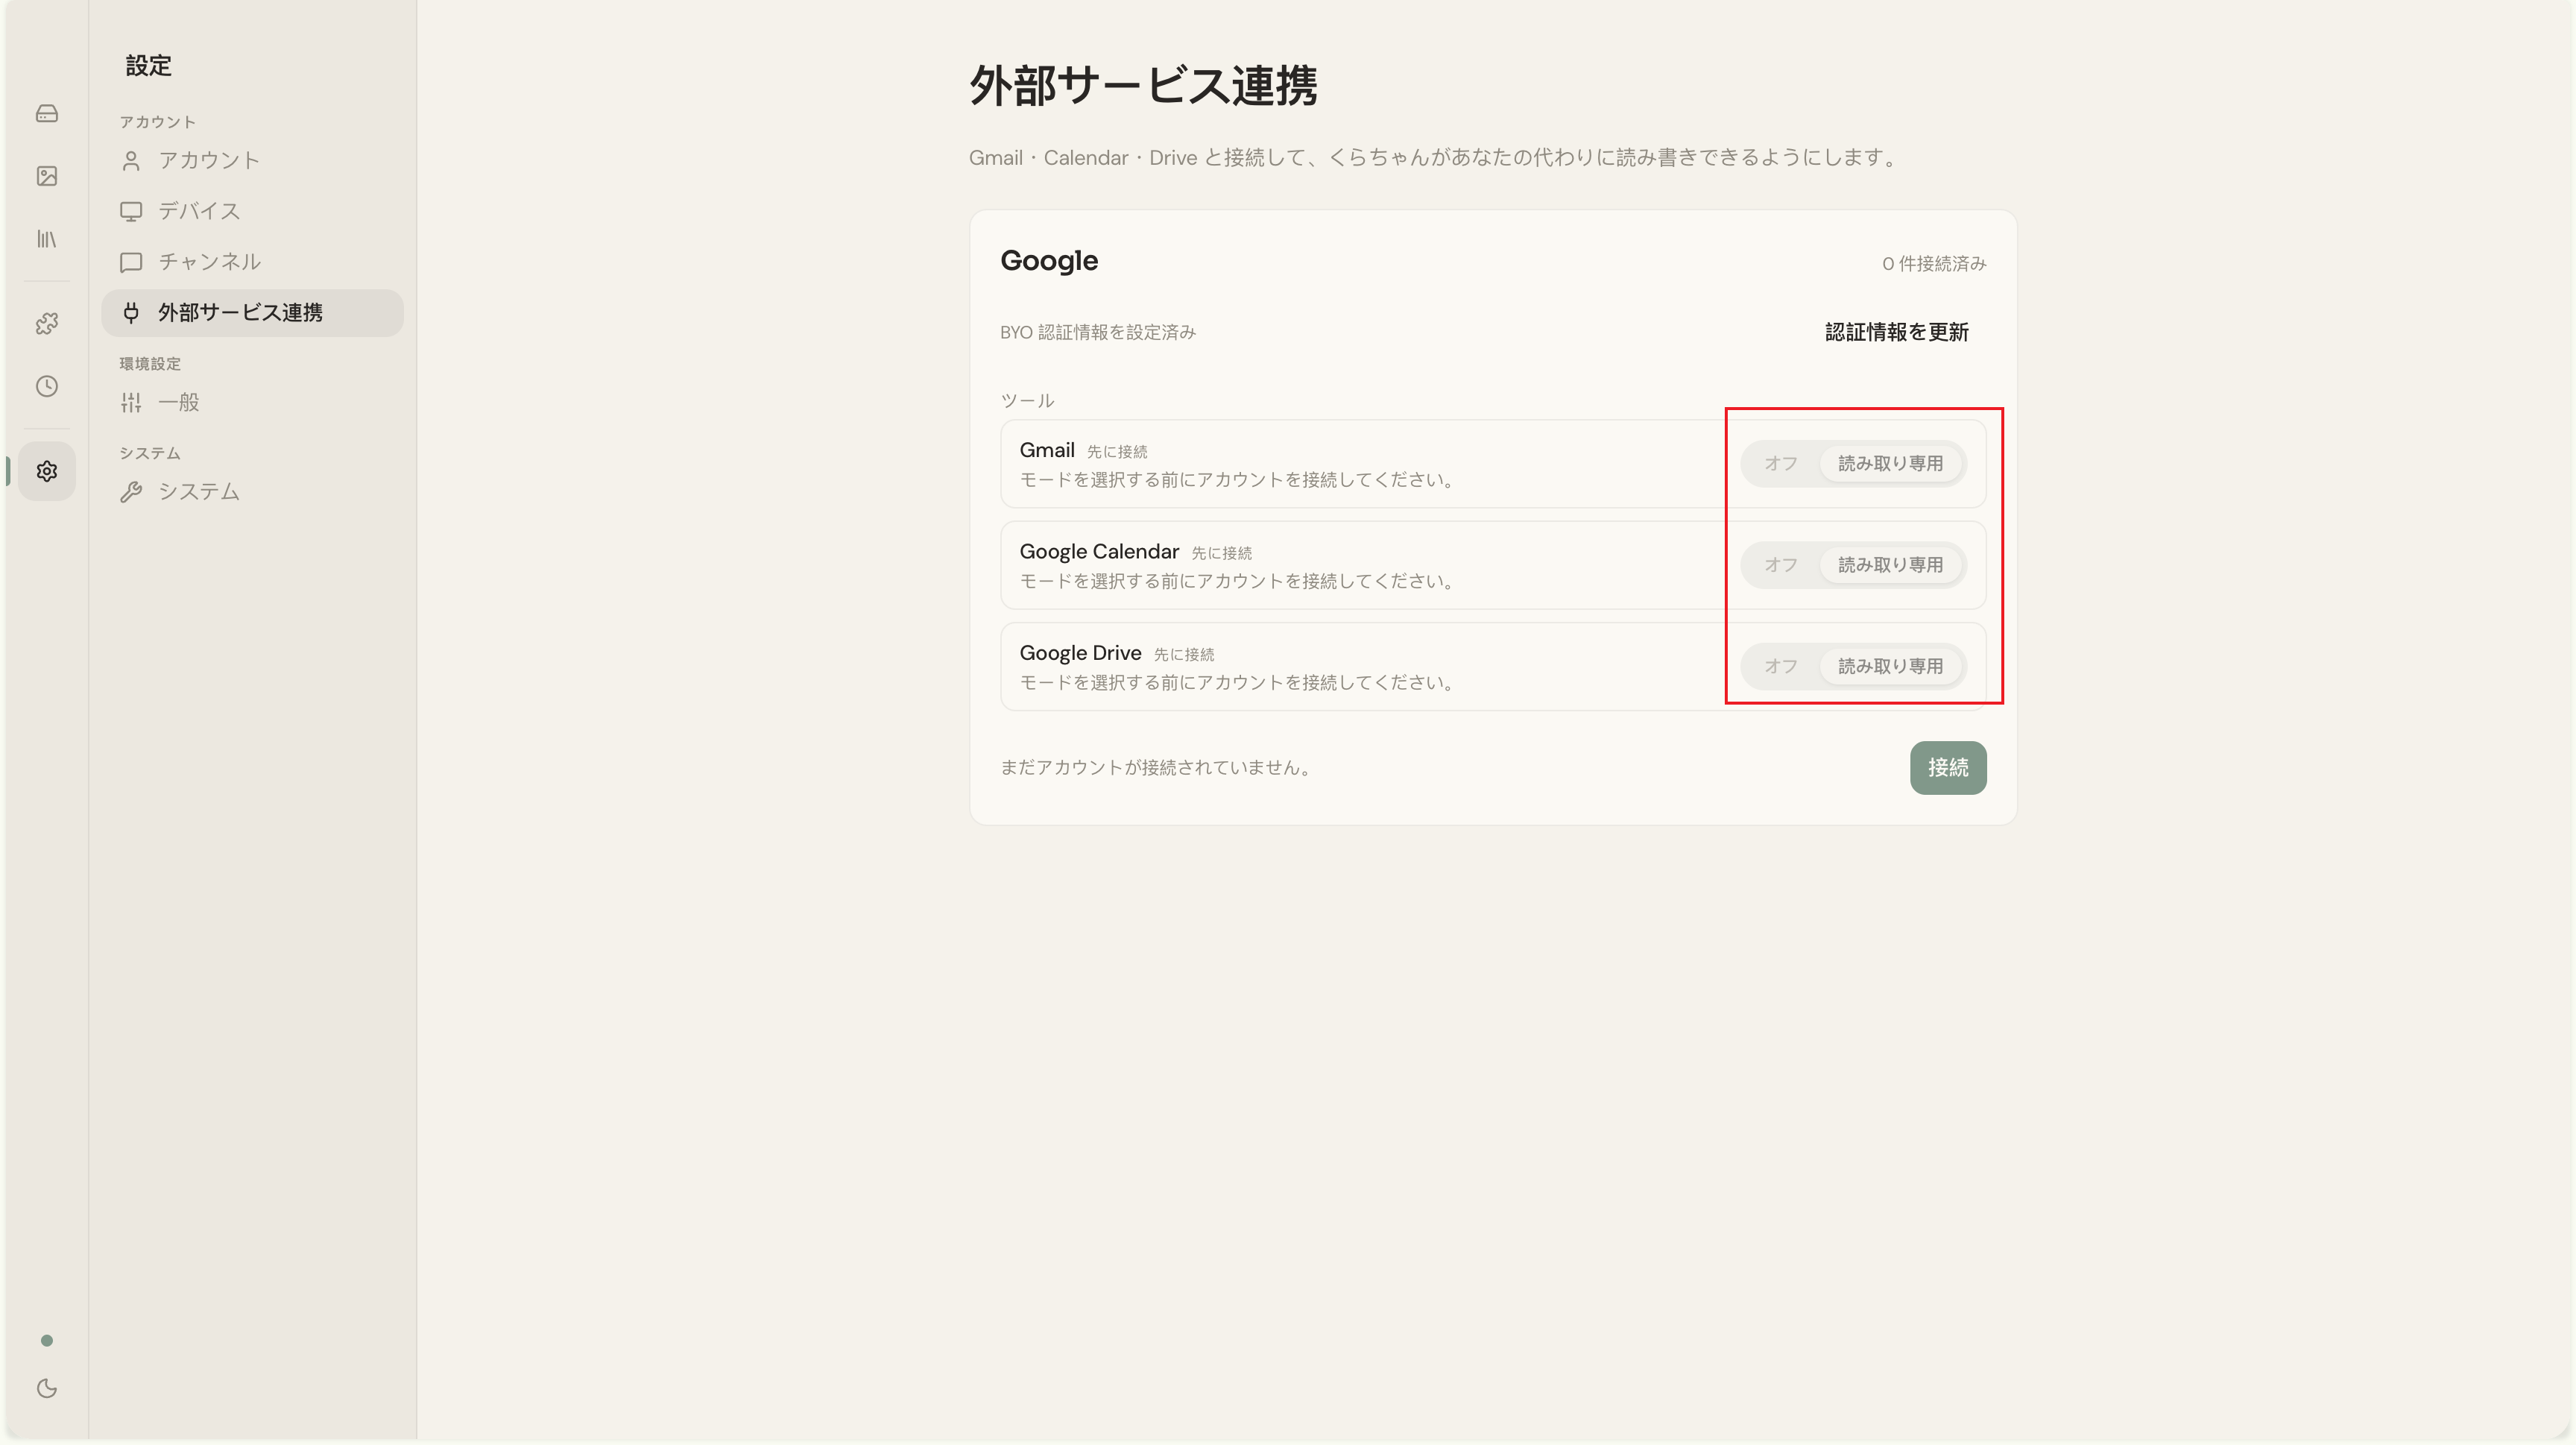Set Google Drive mode to オフ
Image resolution: width=2576 pixels, height=1445 pixels.
[x=1780, y=666]
